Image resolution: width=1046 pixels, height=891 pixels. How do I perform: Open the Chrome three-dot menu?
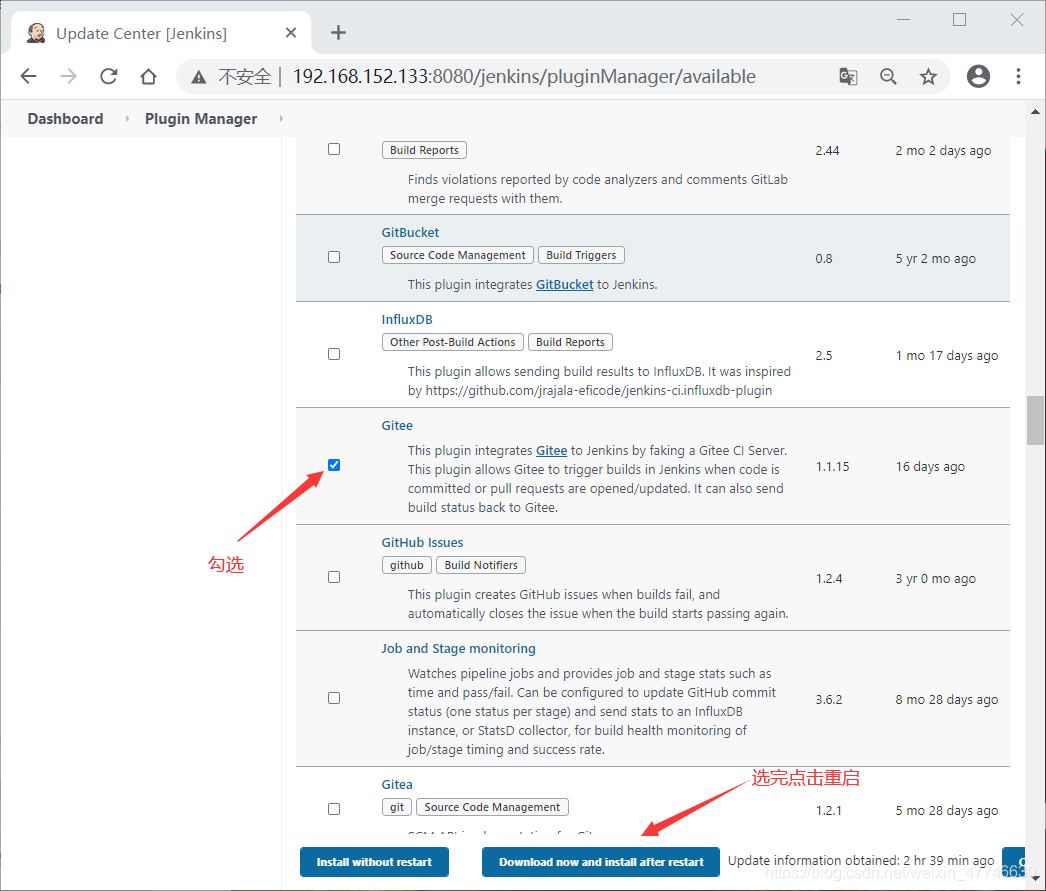1018,77
